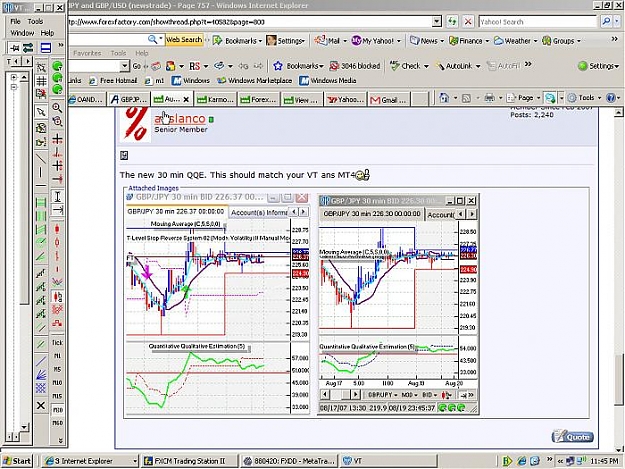Switch chart to M30 timeframe
Viewport: 625px width, 469px height.
click(x=57, y=410)
